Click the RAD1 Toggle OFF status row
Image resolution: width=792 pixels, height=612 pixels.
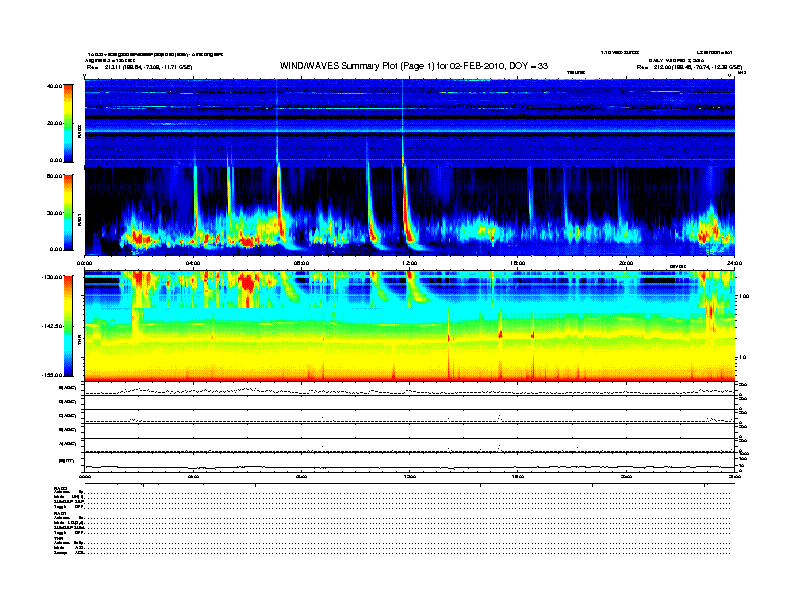pos(392,532)
